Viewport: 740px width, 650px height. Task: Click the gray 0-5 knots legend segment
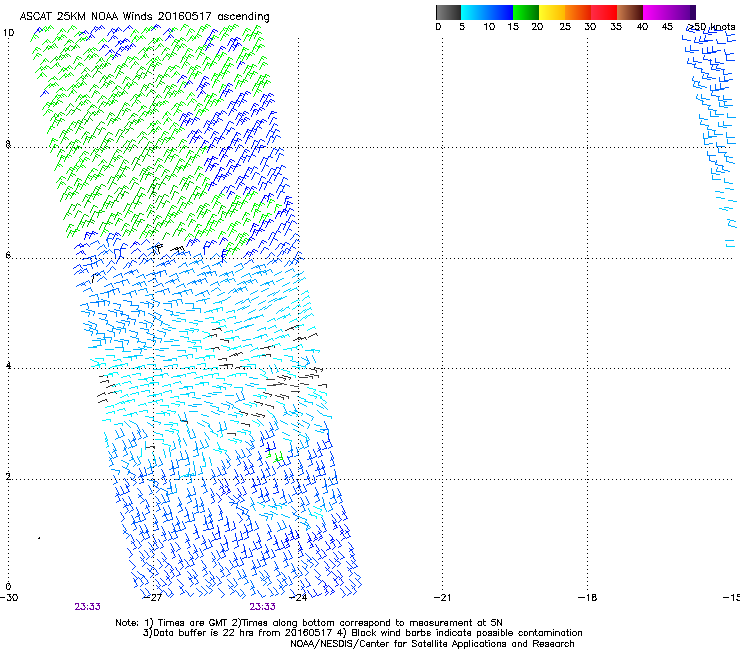point(448,12)
